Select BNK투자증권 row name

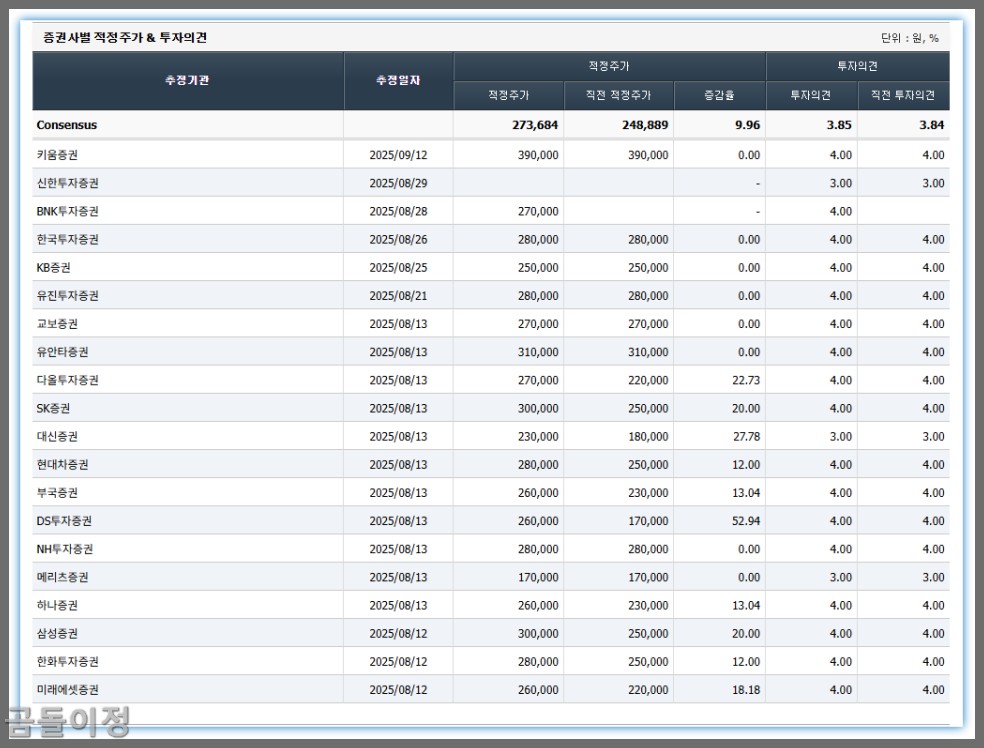point(67,211)
